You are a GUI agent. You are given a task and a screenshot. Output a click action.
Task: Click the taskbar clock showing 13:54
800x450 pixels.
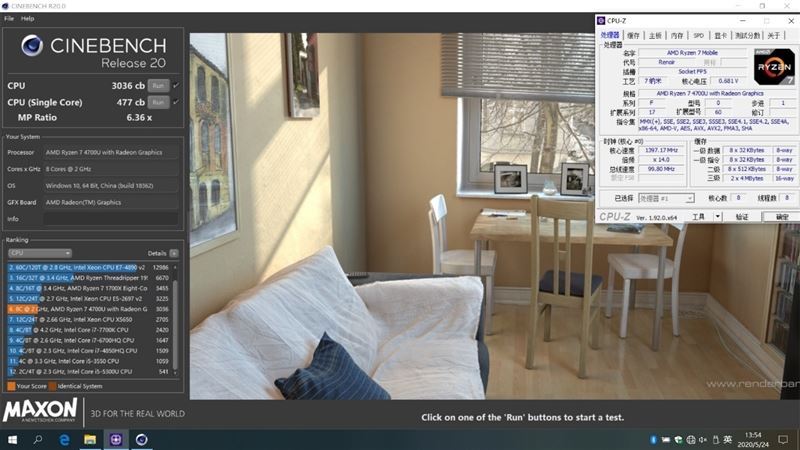[x=753, y=439]
